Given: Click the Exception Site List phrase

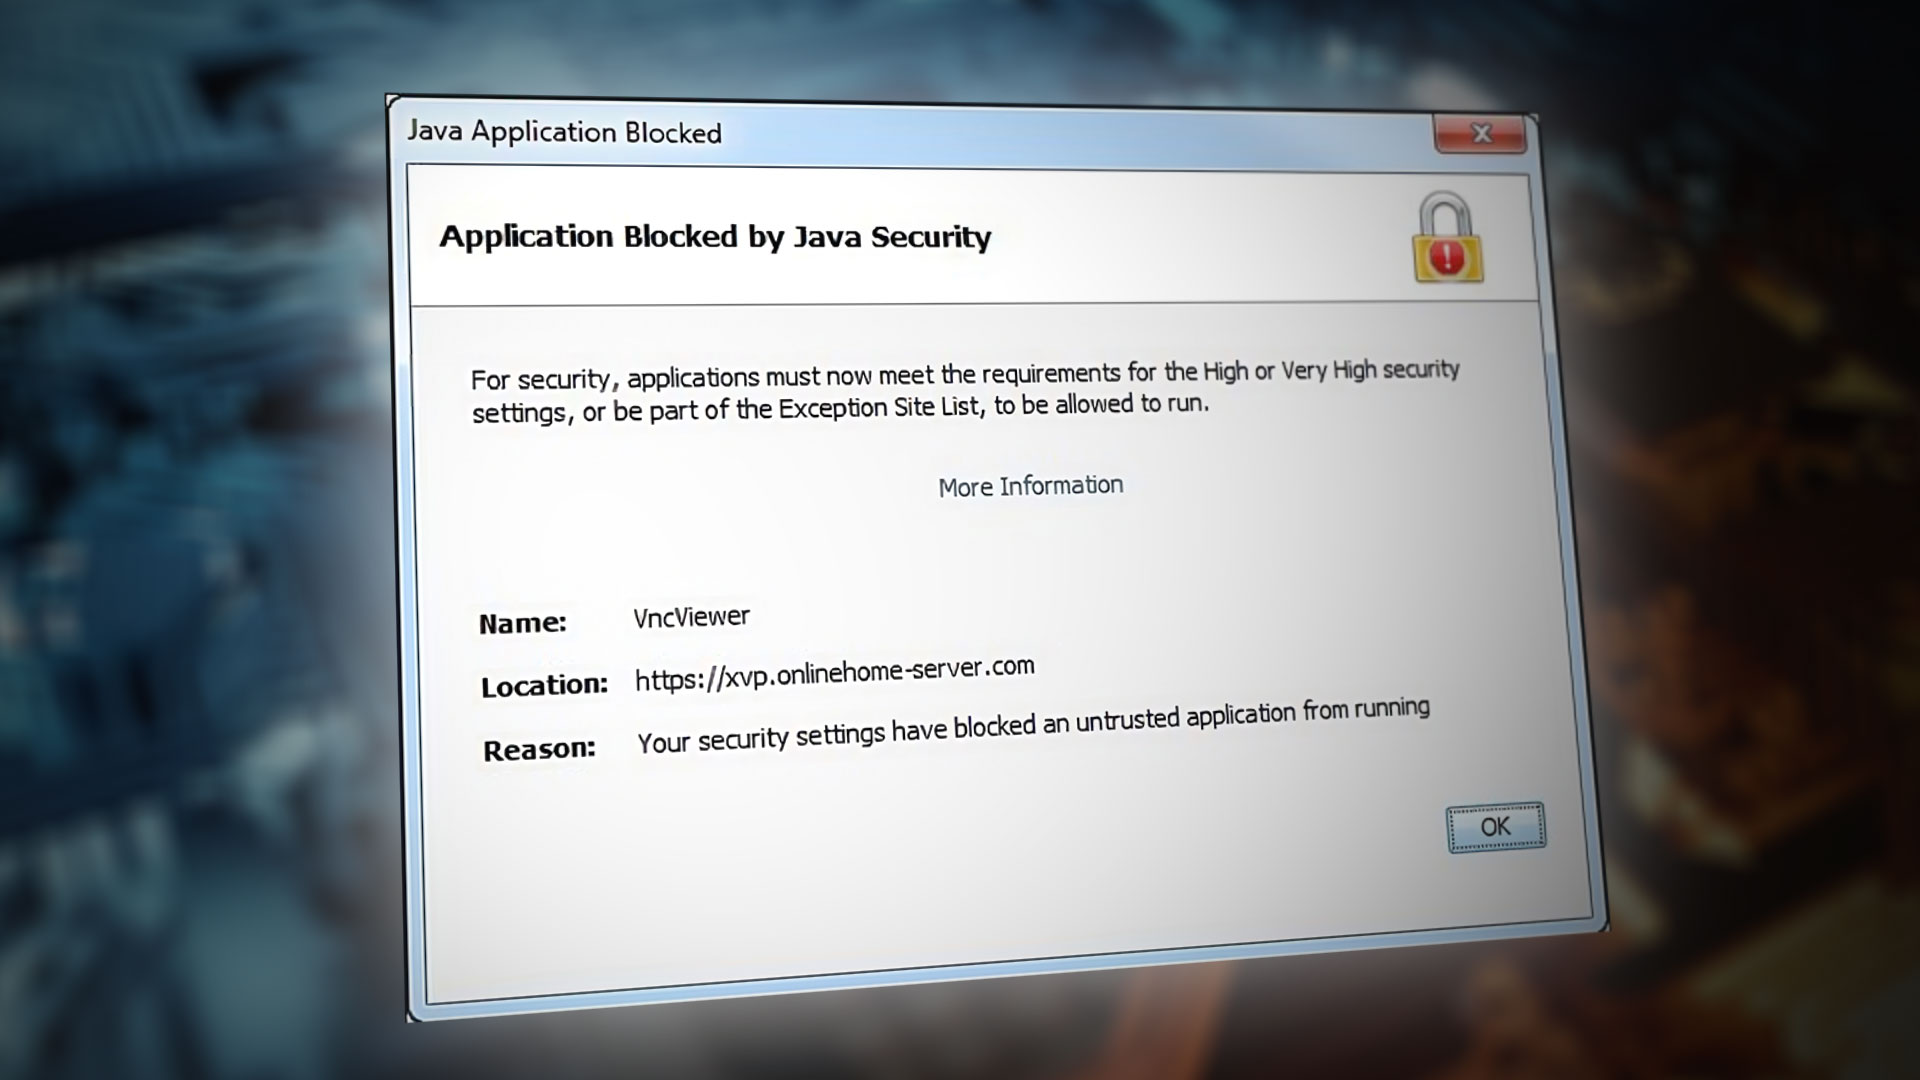Looking at the screenshot, I should 878,408.
